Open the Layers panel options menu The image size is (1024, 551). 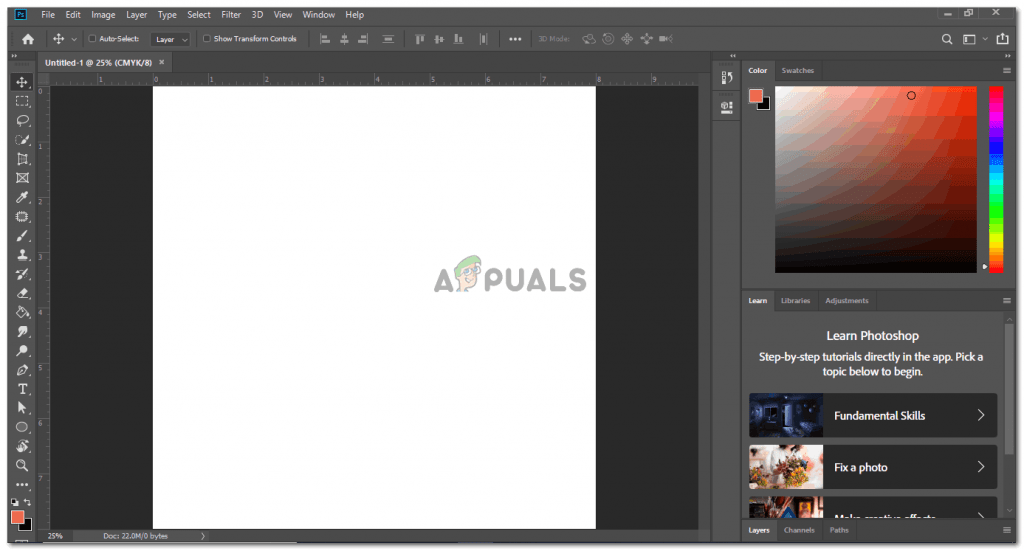point(1006,530)
